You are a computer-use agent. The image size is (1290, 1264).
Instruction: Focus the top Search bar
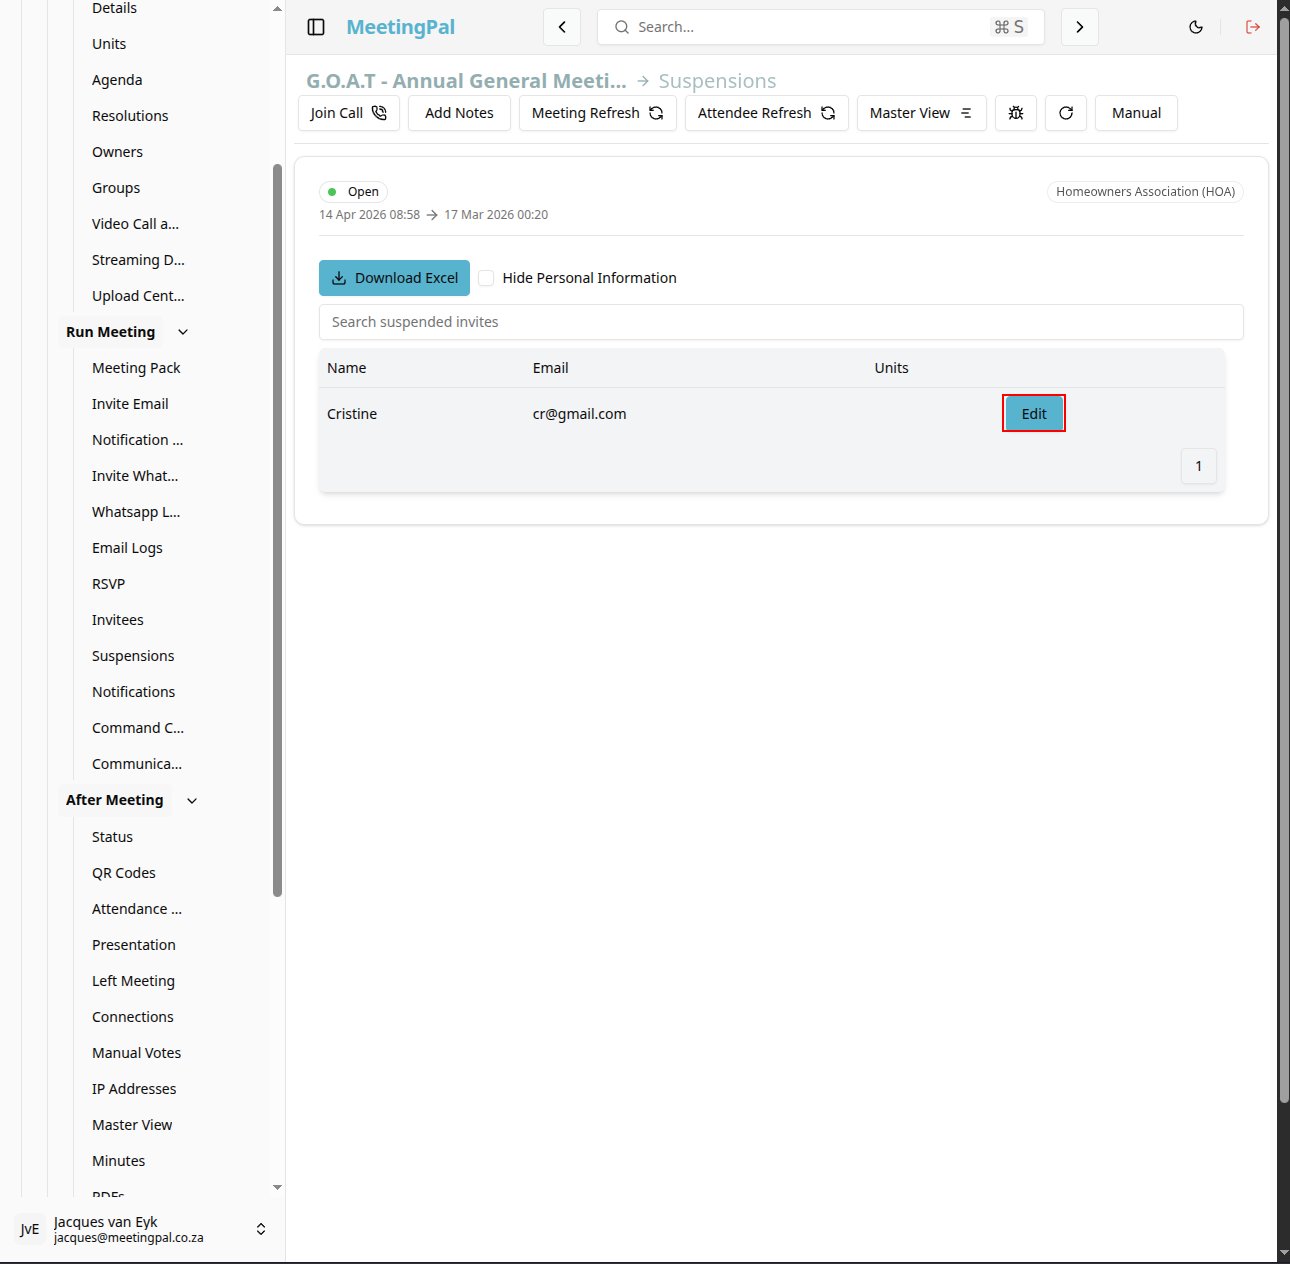[x=821, y=27]
